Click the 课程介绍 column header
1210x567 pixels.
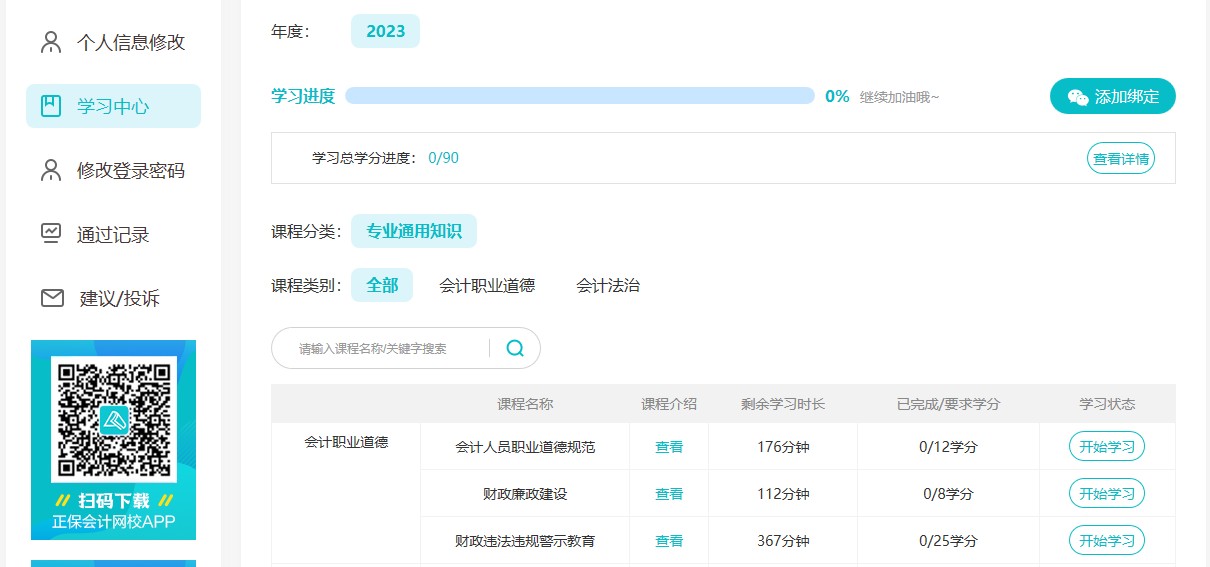pyautogui.click(x=669, y=404)
